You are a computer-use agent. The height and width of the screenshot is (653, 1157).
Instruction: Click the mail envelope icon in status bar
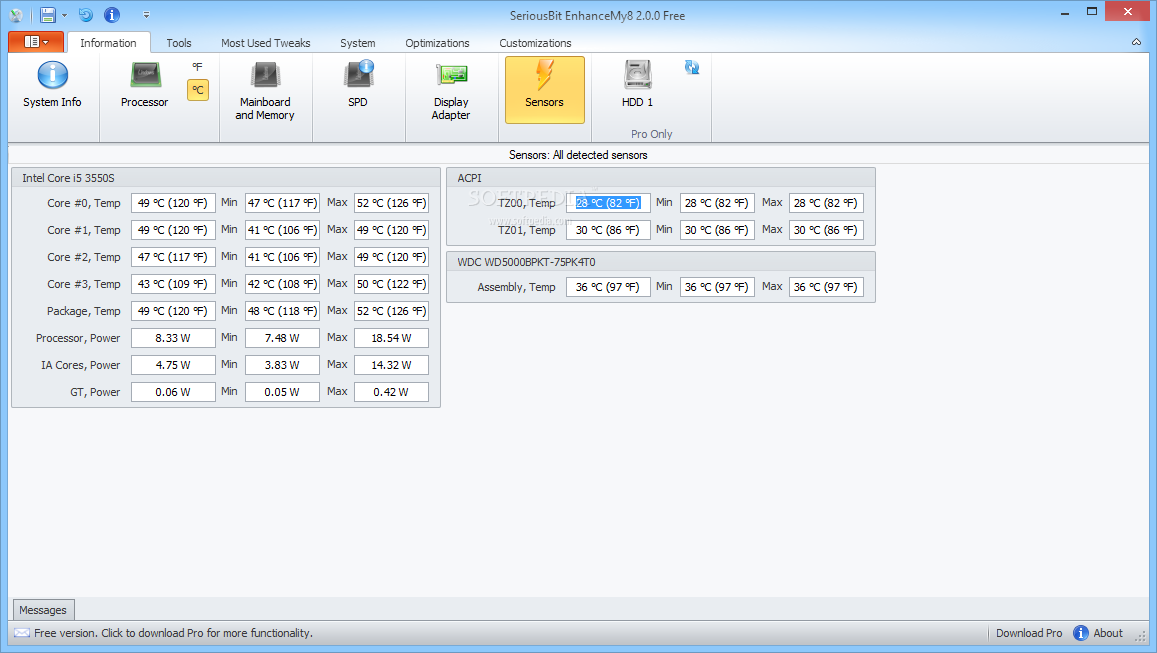21,633
